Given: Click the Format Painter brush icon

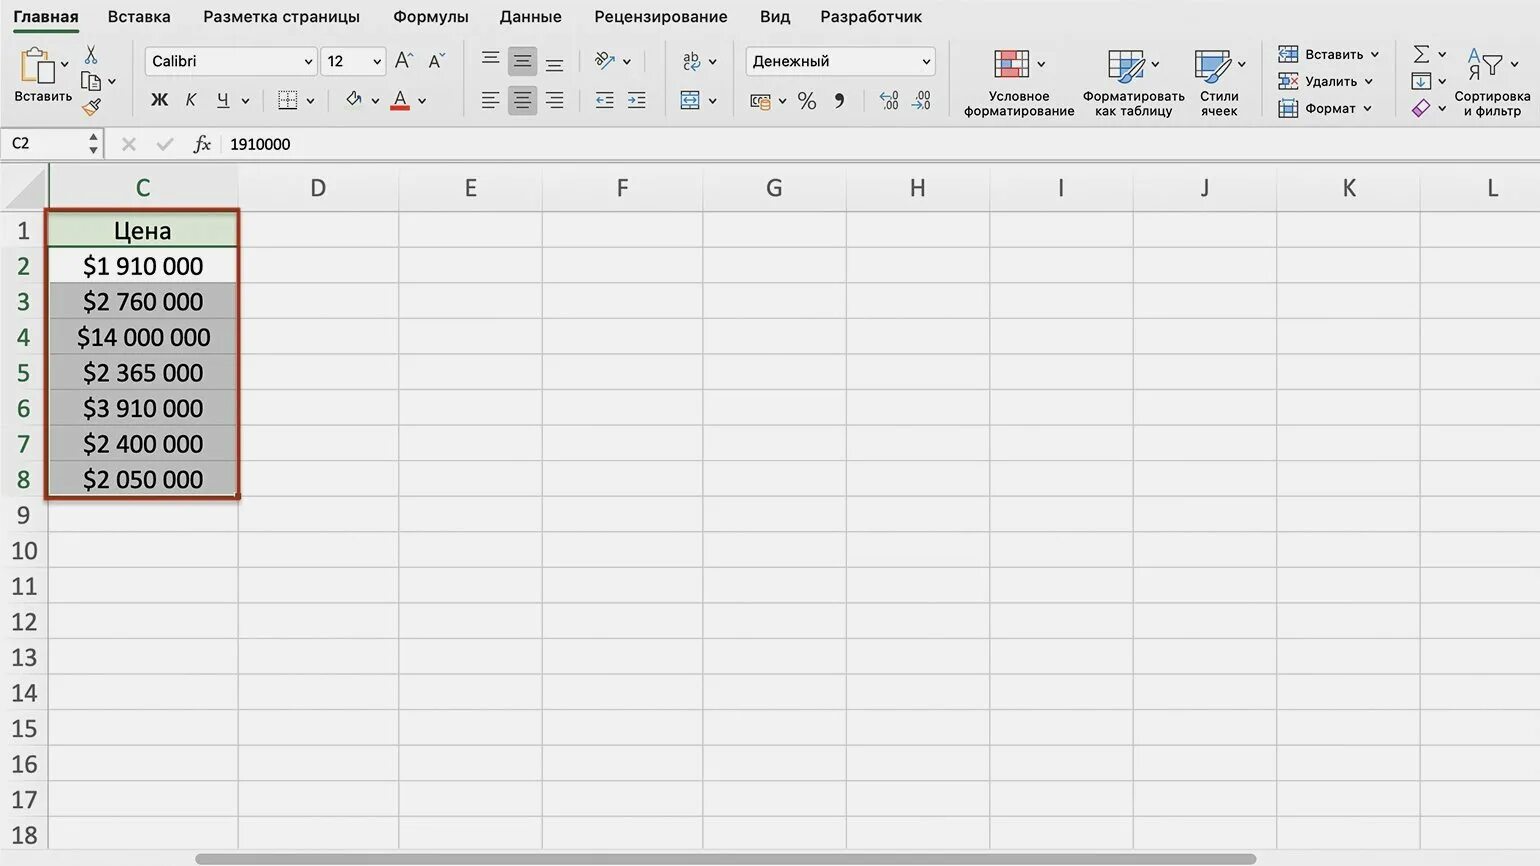Looking at the screenshot, I should (x=91, y=106).
